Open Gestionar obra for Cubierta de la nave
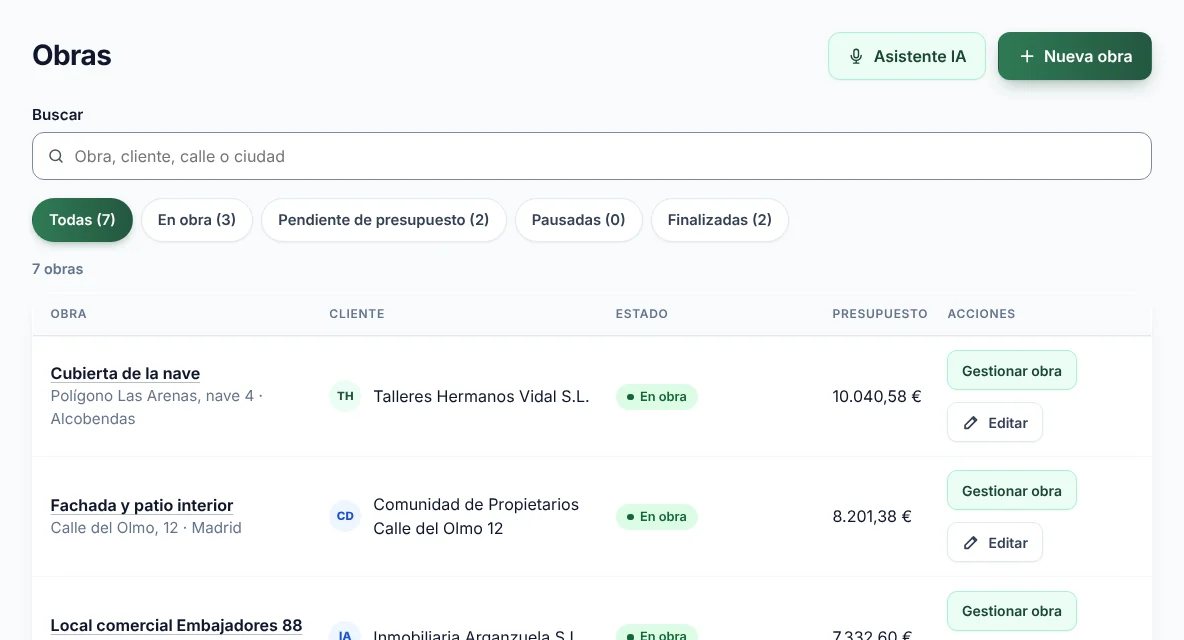This screenshot has width=1184, height=640. 1012,371
